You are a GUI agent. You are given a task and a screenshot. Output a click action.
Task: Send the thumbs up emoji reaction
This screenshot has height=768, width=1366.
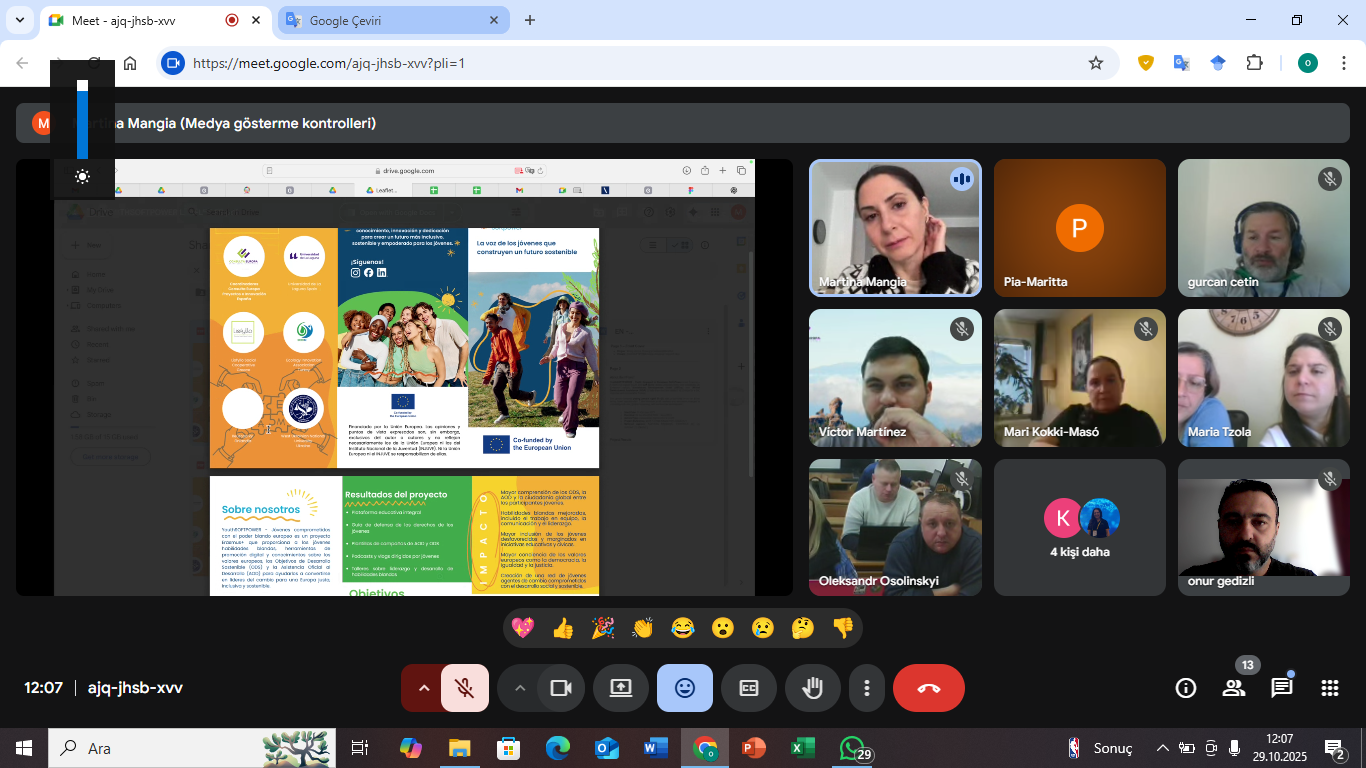[563, 628]
